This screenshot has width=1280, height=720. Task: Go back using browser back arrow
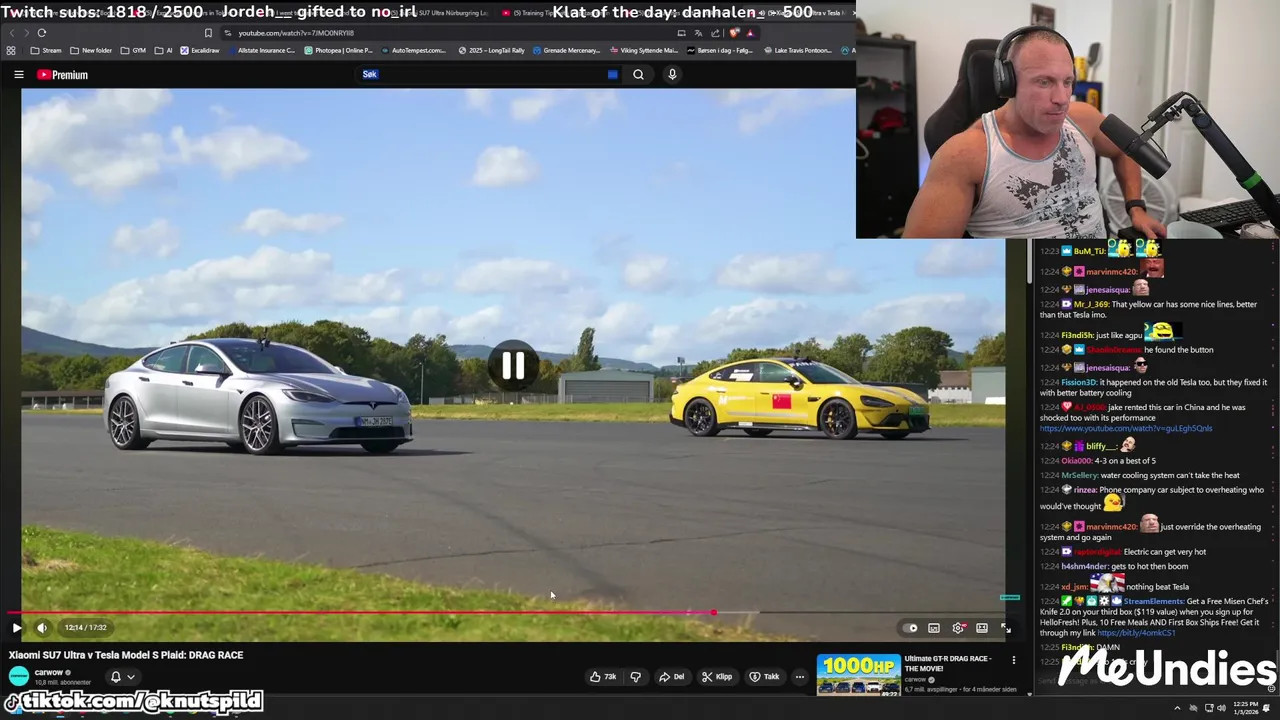(13, 33)
